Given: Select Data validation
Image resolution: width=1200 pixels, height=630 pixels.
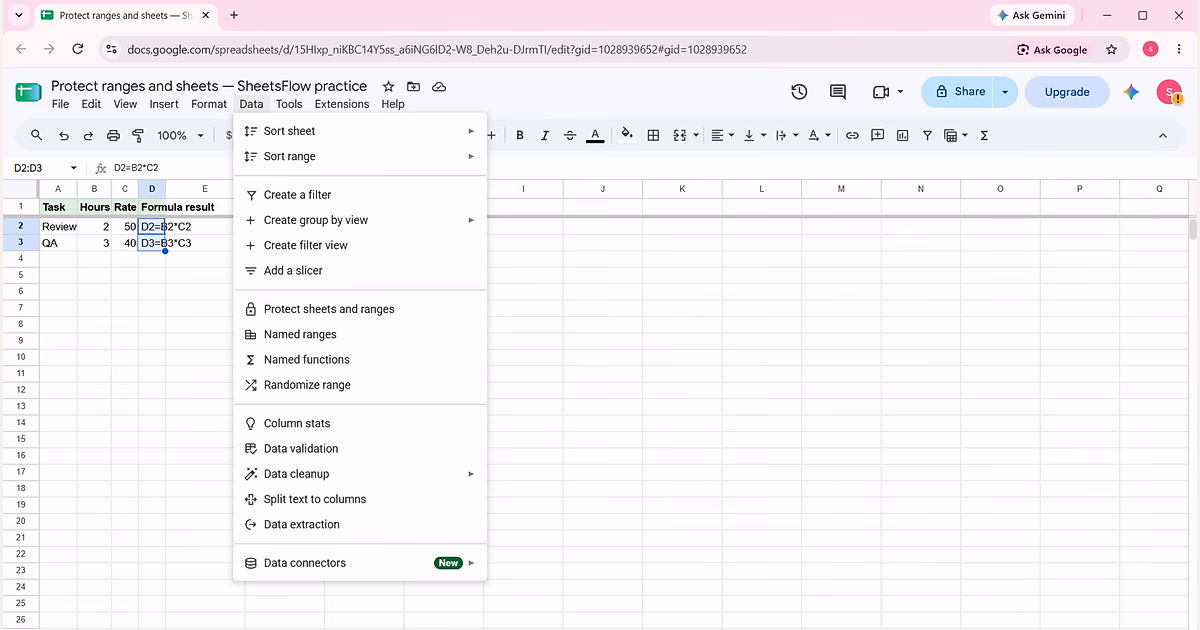Looking at the screenshot, I should tap(360, 448).
